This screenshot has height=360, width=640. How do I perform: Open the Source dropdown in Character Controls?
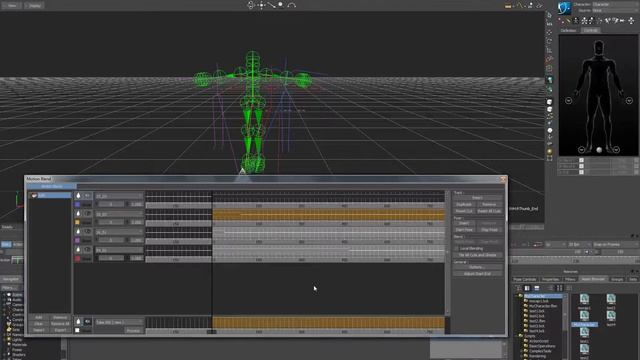pos(616,10)
